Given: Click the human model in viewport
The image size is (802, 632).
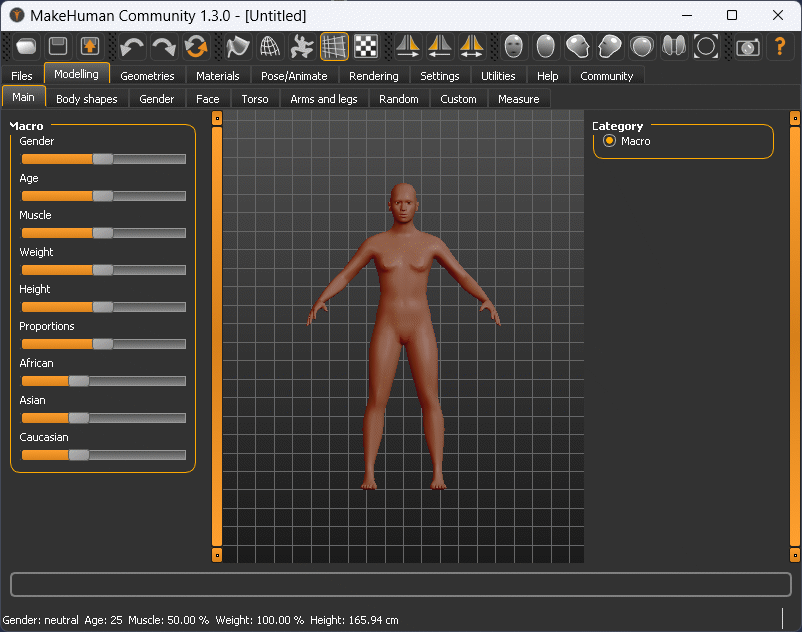Looking at the screenshot, I should [404, 336].
